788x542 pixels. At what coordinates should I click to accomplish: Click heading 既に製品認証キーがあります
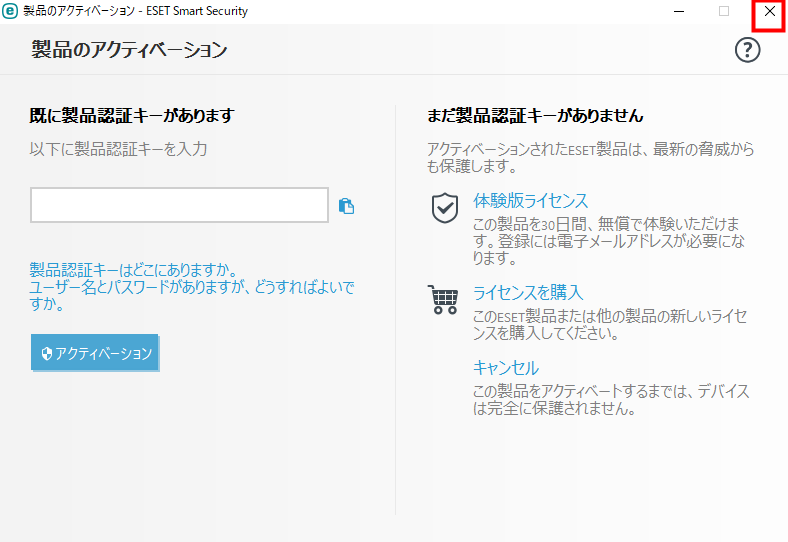(132, 116)
